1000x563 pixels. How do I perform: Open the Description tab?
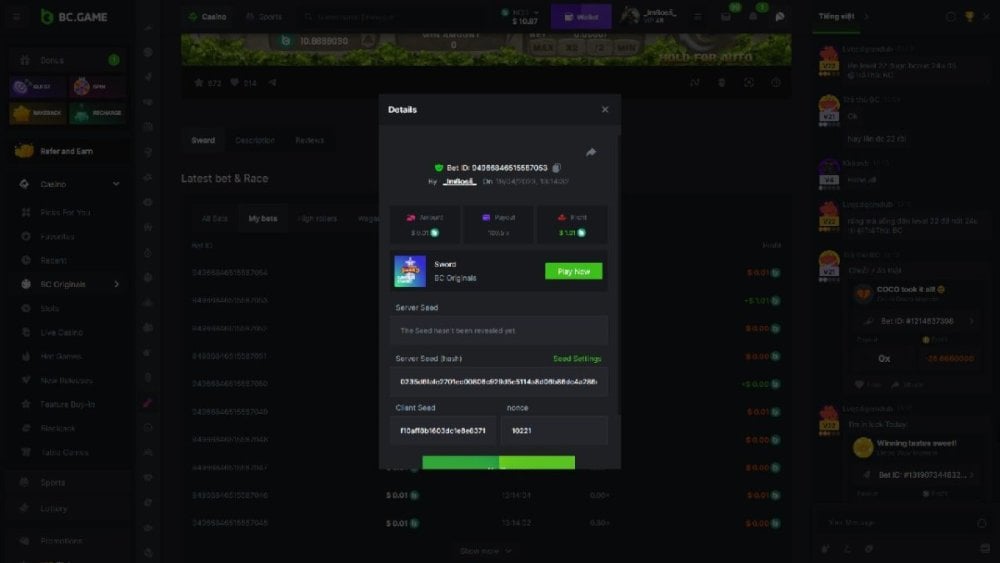[255, 141]
